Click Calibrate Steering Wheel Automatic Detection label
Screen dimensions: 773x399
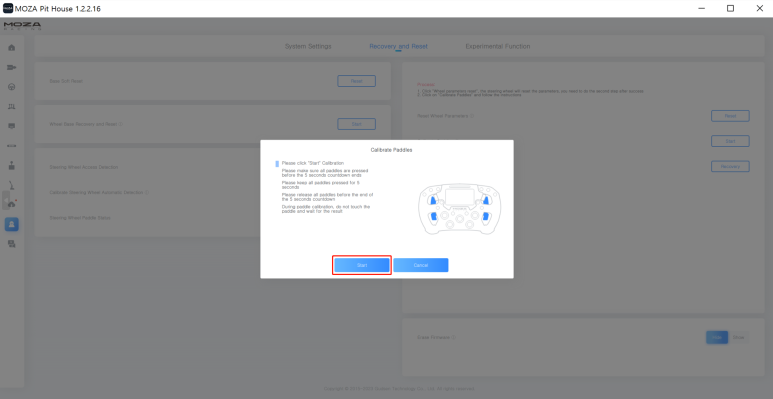(96, 192)
